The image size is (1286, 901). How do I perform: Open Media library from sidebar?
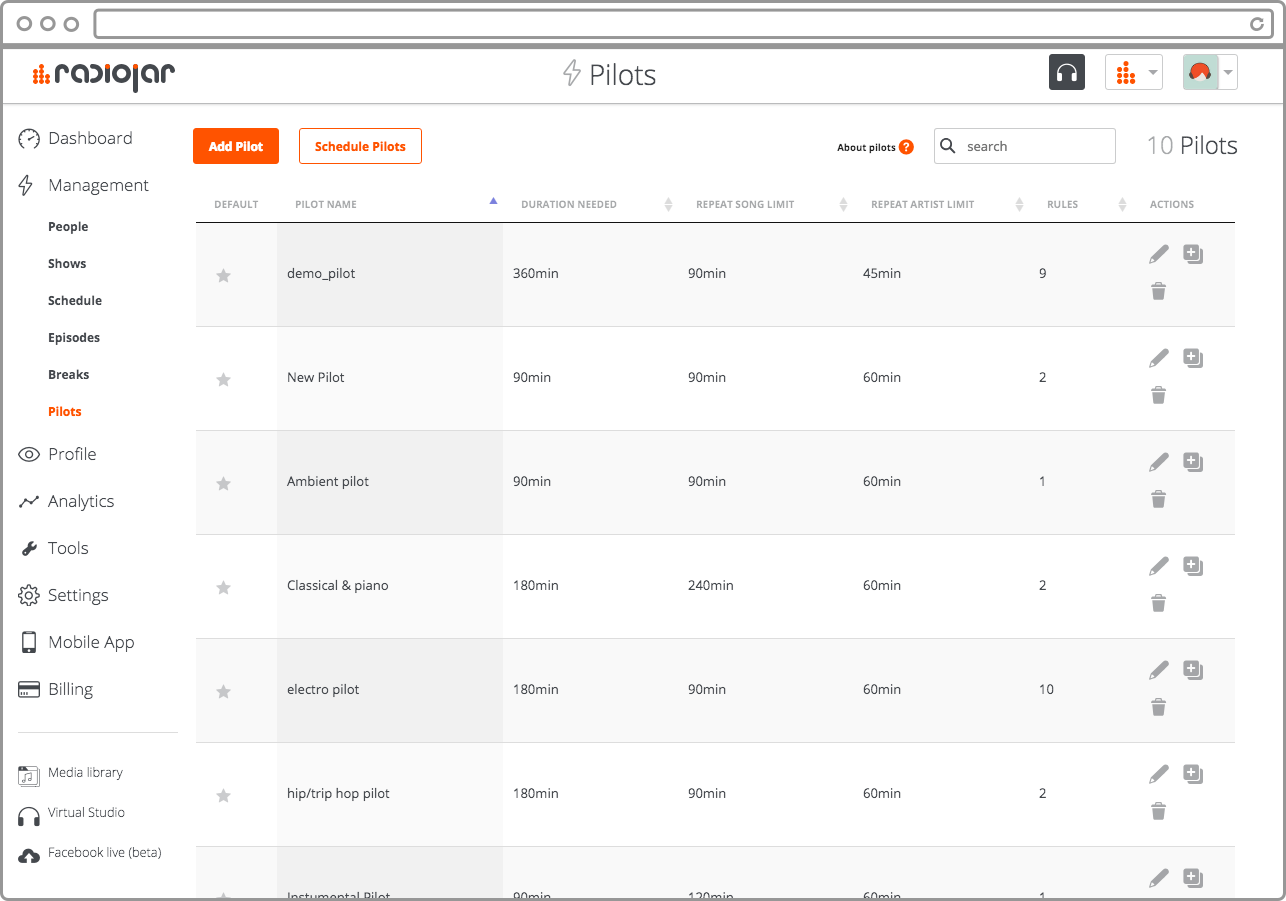(85, 773)
